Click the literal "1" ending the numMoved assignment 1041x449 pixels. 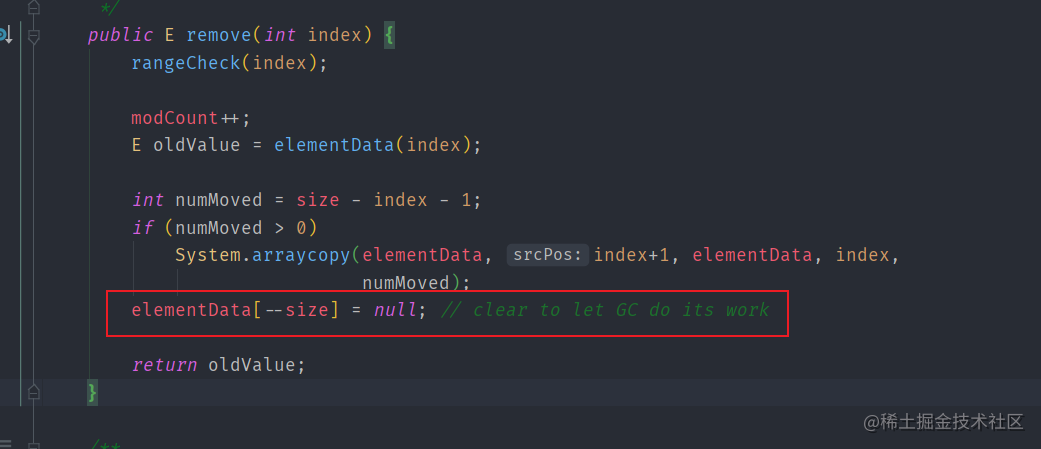click(x=466, y=200)
